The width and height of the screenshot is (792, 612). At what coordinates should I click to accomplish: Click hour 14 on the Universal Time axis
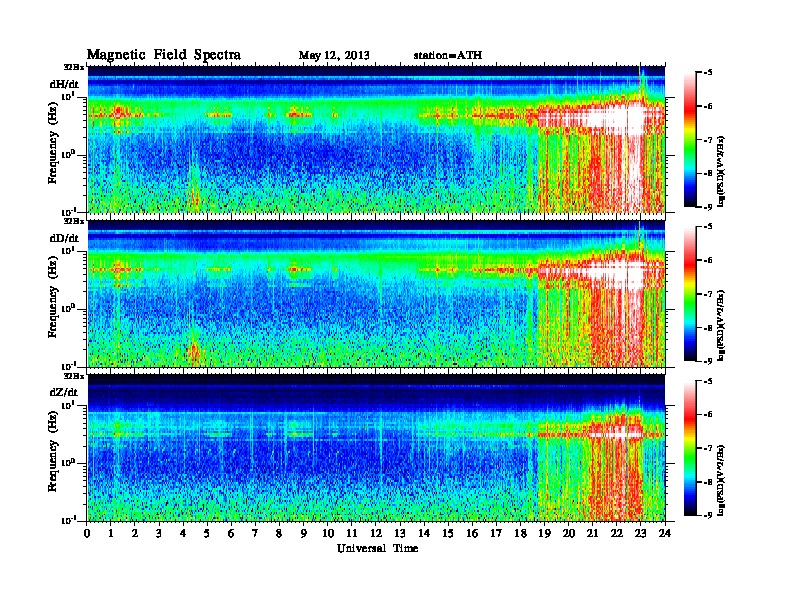[424, 533]
